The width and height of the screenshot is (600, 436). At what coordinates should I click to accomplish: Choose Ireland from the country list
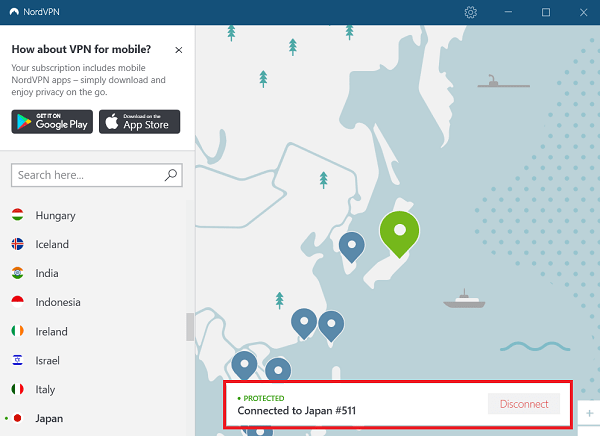(51, 331)
